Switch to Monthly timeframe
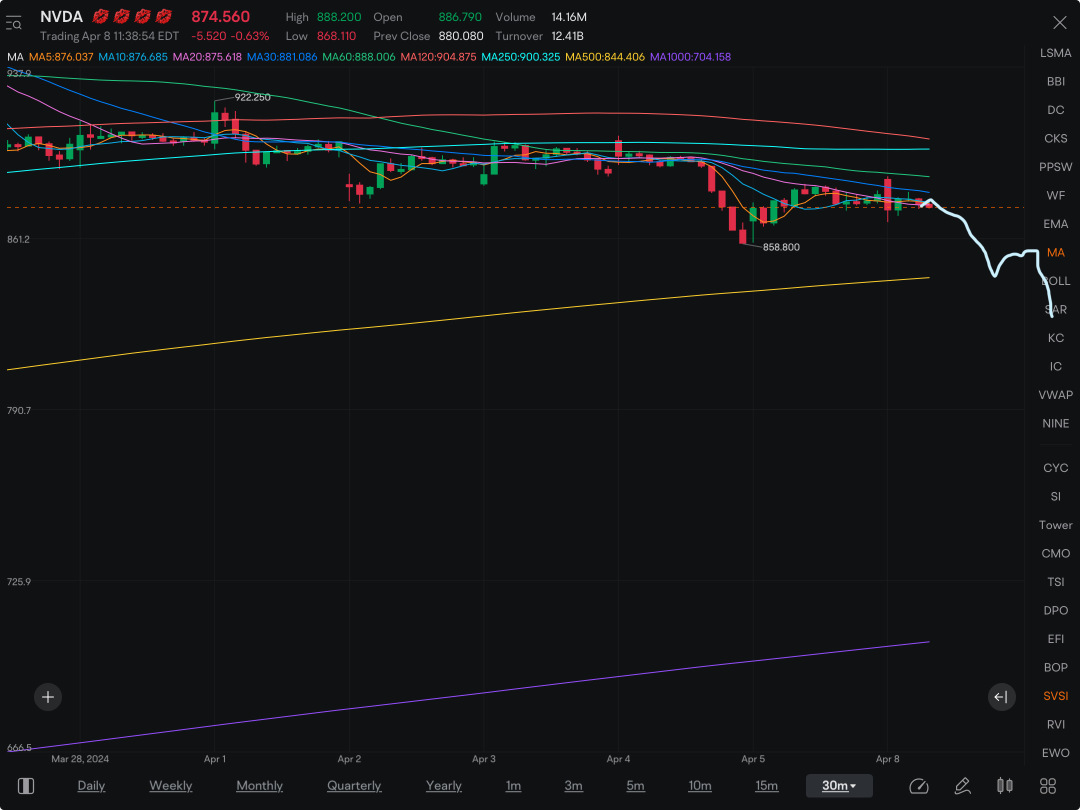 tap(259, 786)
